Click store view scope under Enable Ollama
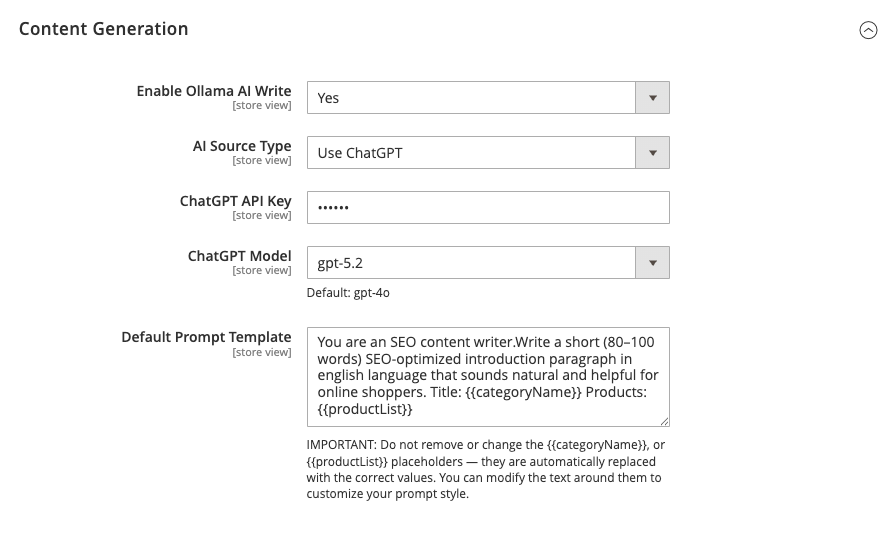 point(262,105)
